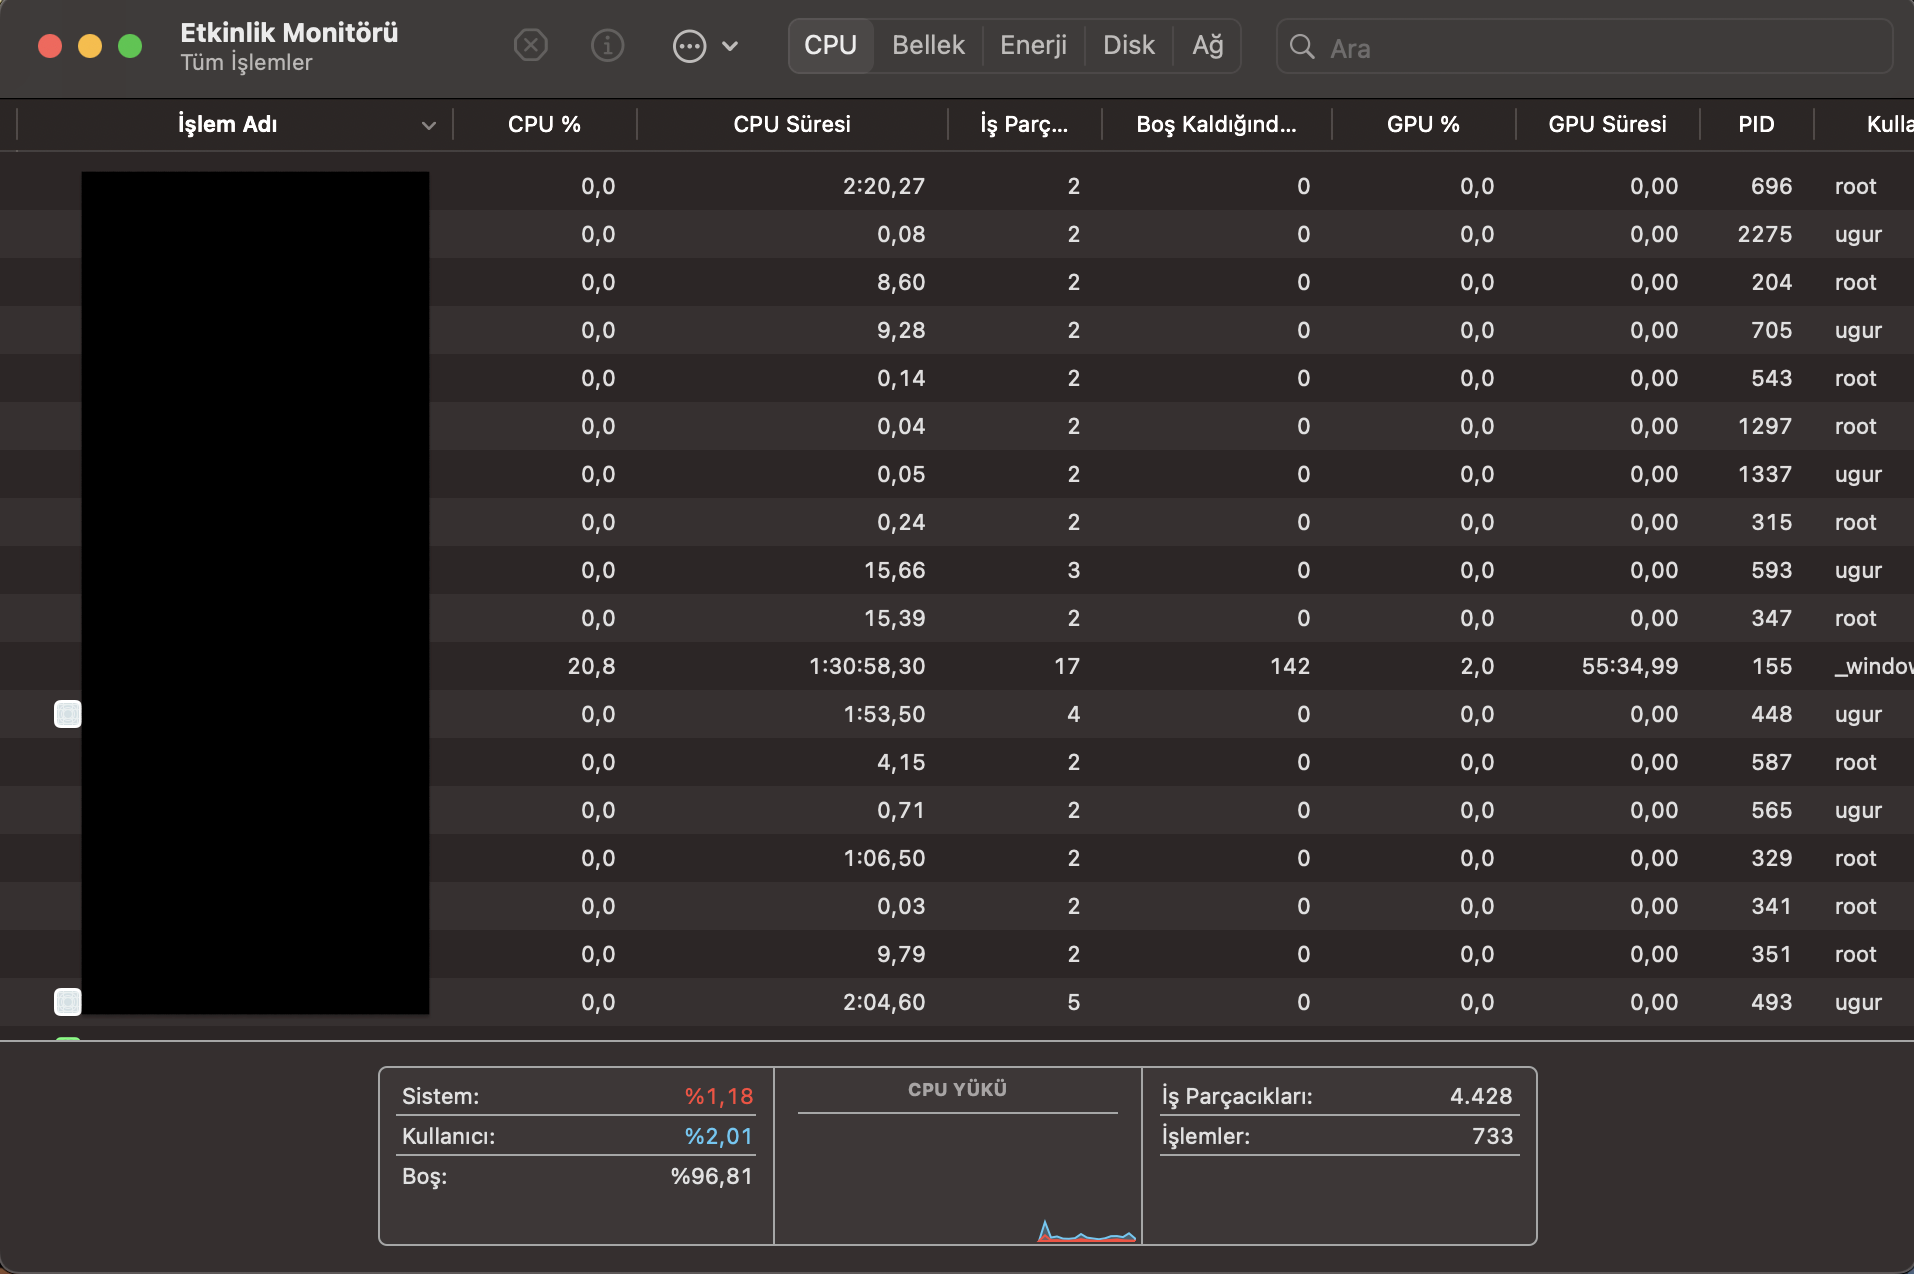1914x1274 pixels.
Task: Toggle sort order chevron on İşlem Adı column
Action: click(428, 125)
